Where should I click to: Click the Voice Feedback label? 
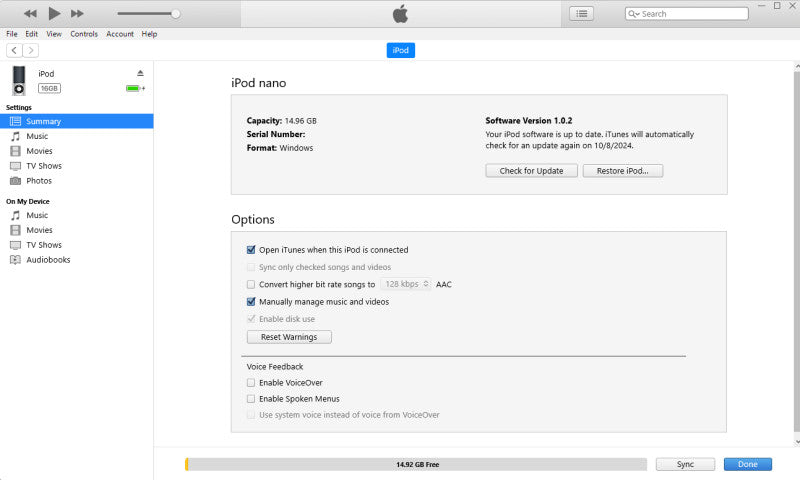click(x=275, y=367)
